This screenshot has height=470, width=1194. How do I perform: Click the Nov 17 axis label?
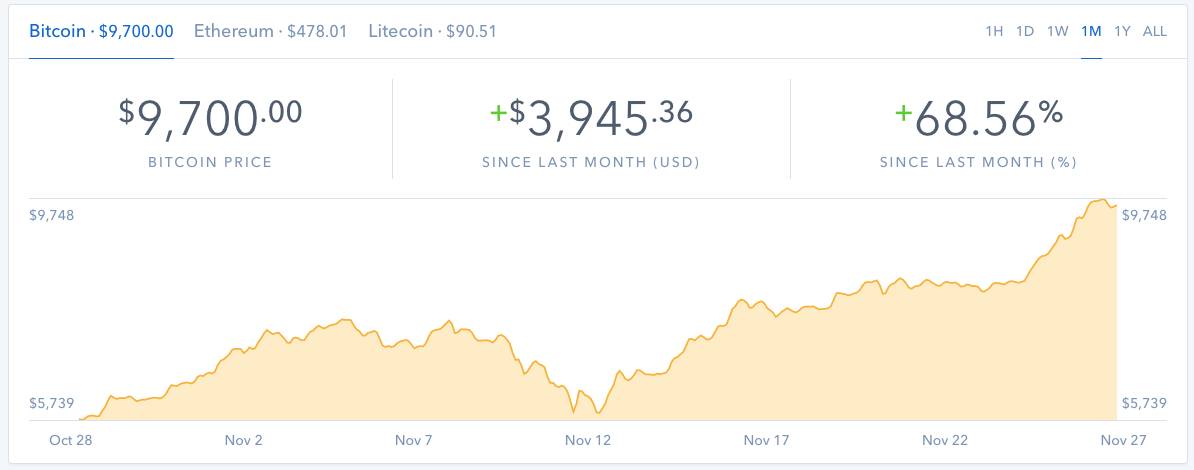767,440
